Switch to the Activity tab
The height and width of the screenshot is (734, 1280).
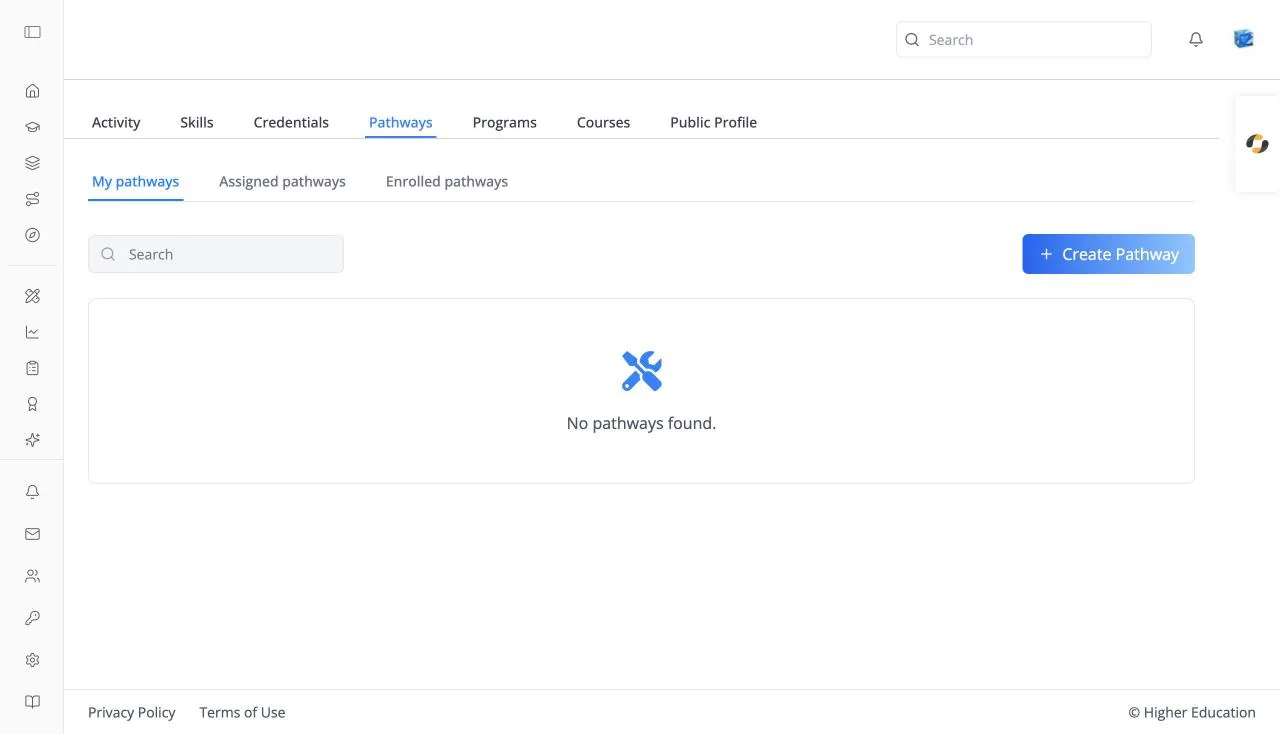116,122
